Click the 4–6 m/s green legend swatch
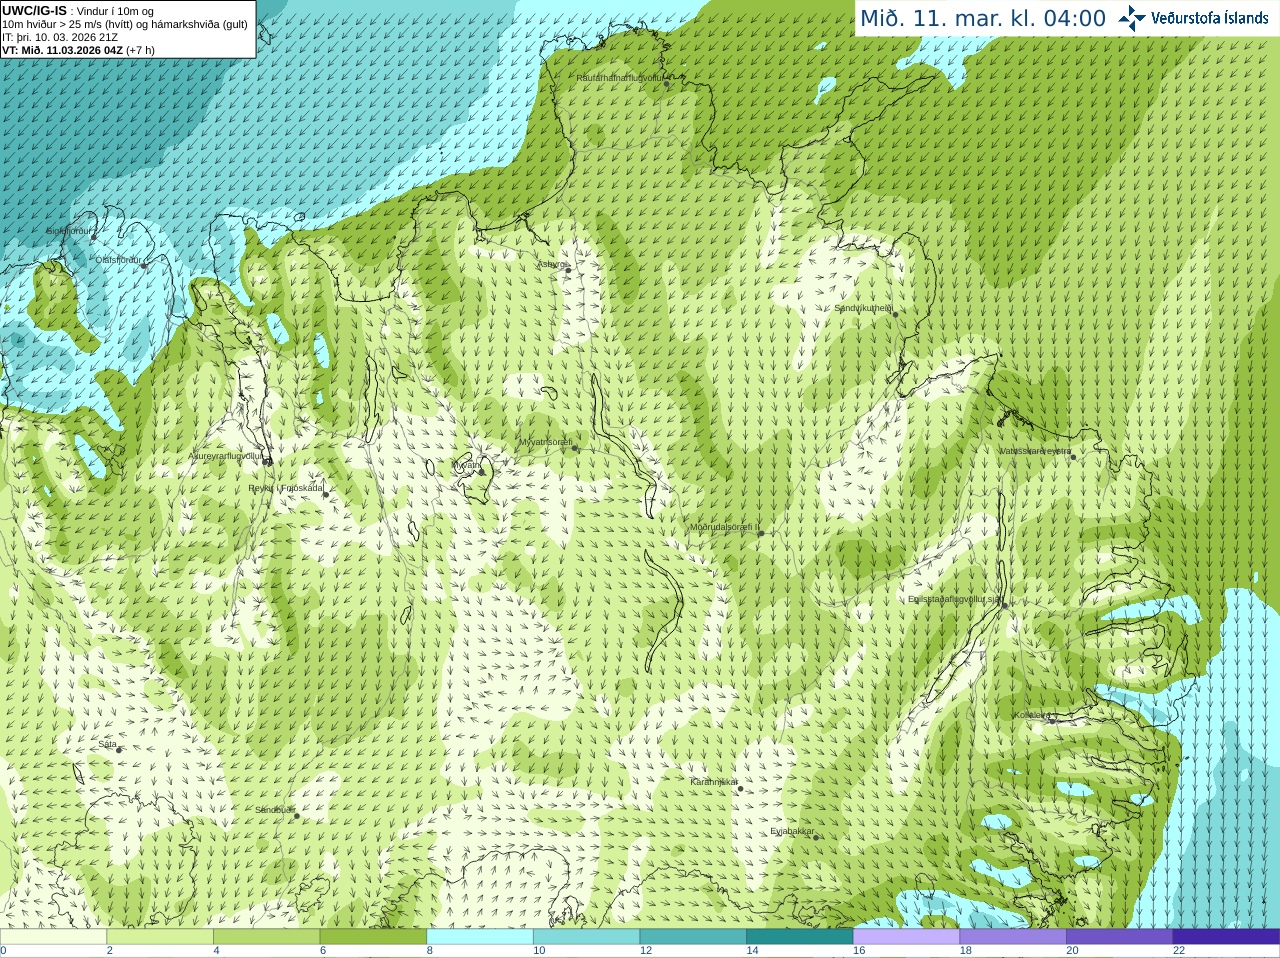This screenshot has width=1280, height=958. click(266, 937)
